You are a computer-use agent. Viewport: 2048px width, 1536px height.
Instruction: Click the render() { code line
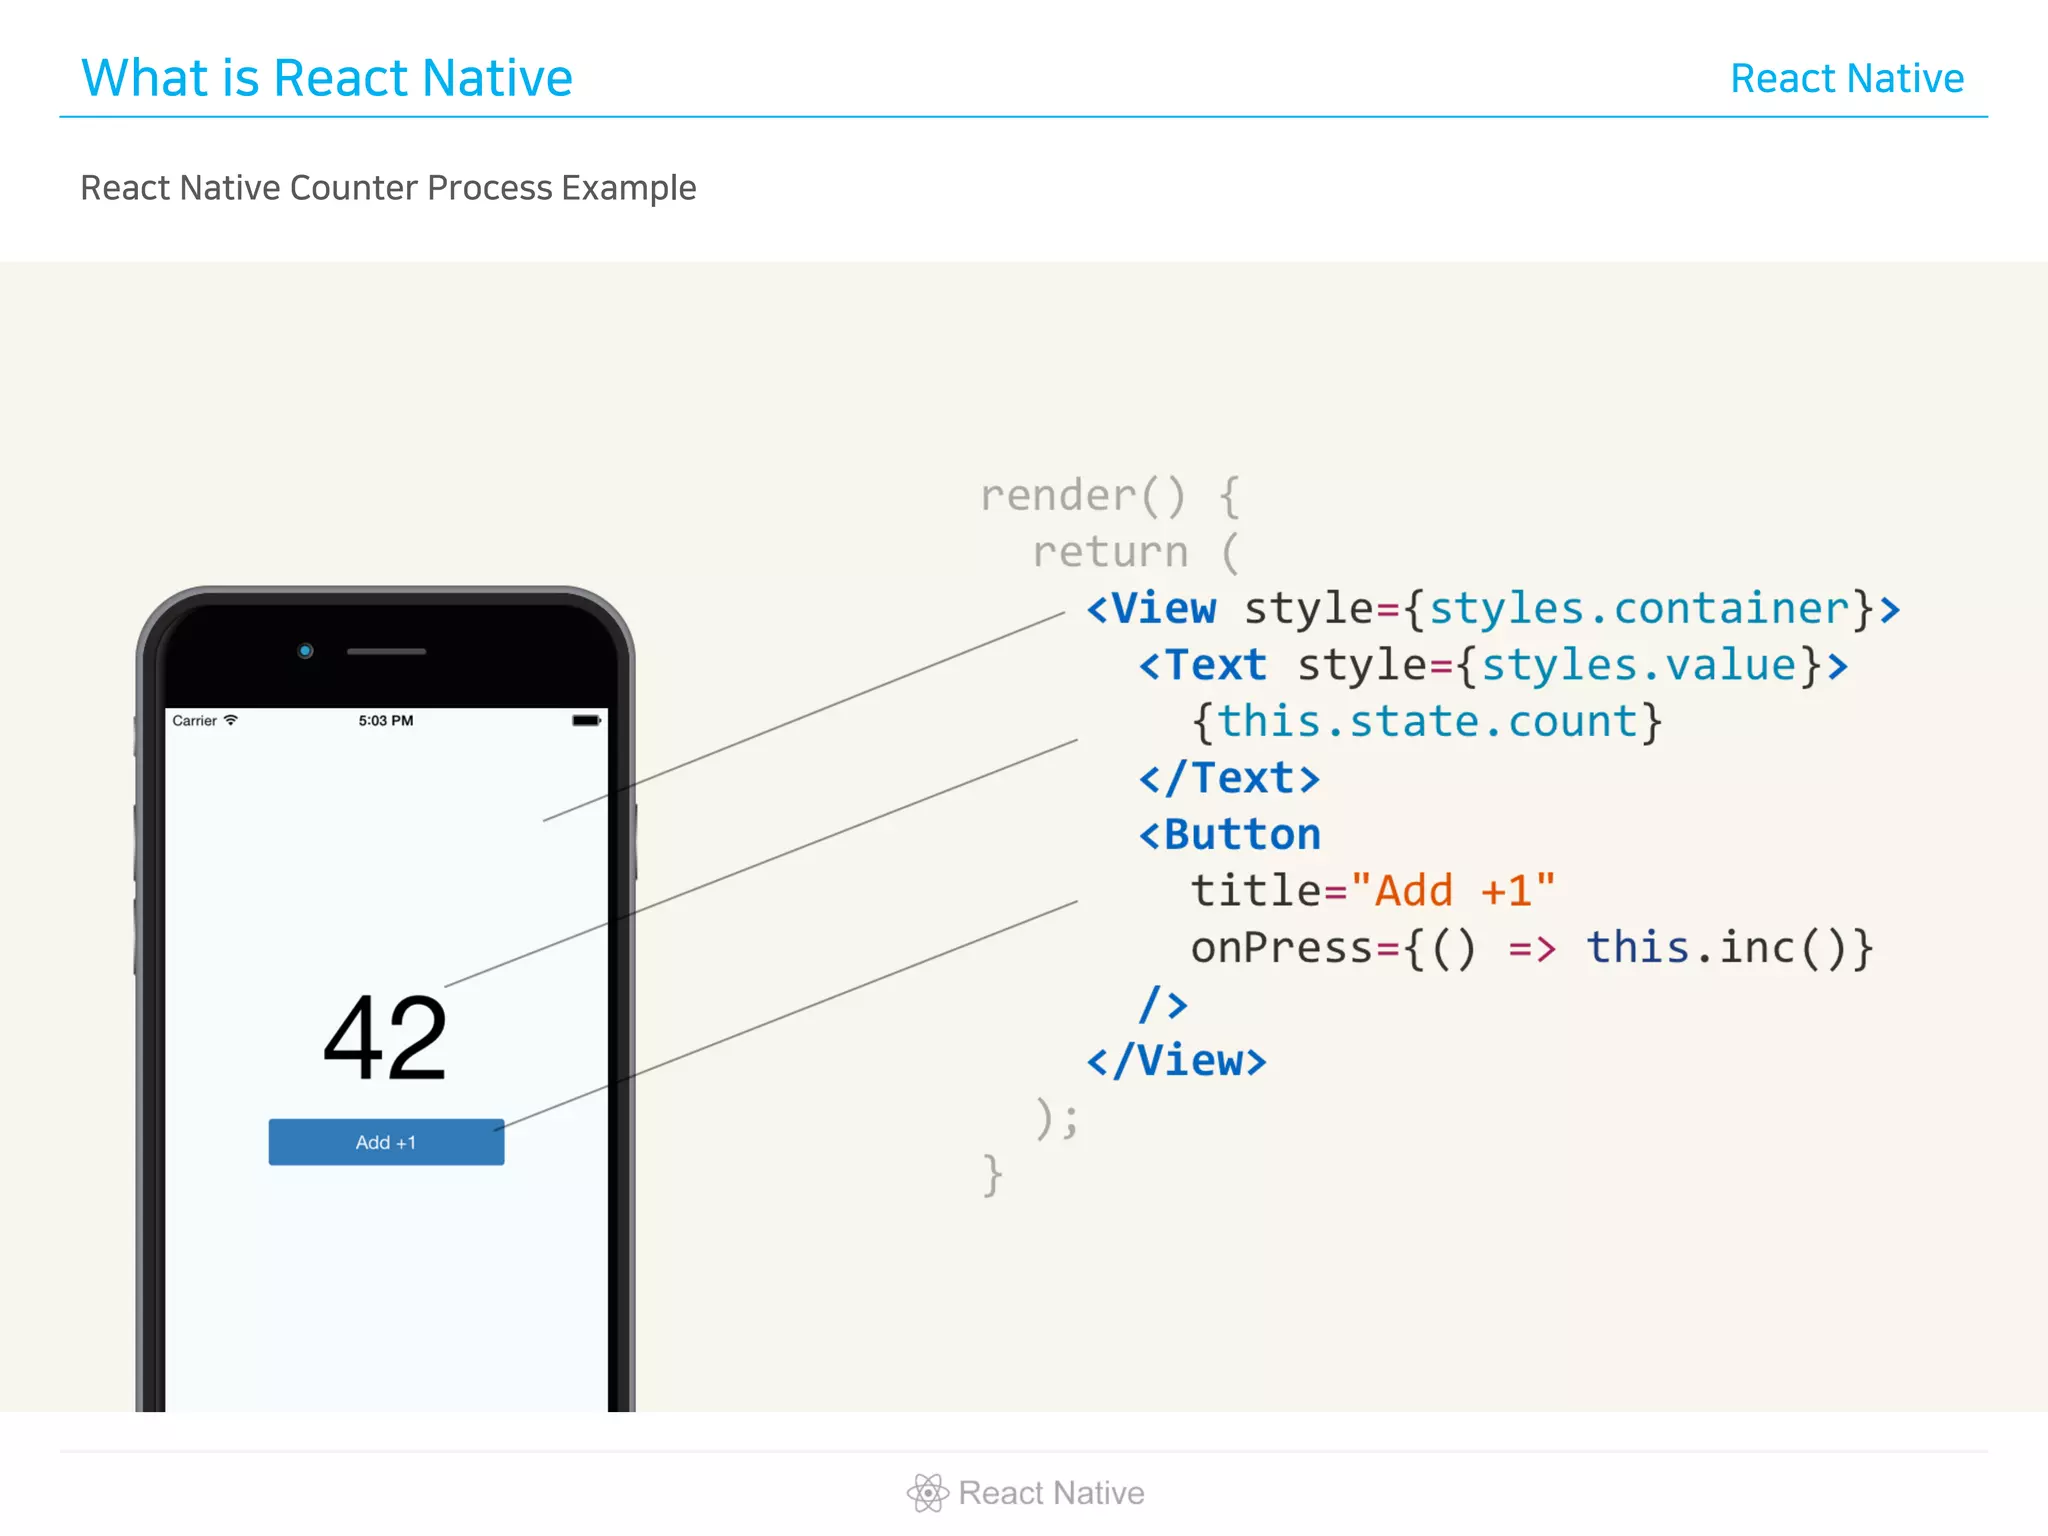(x=1110, y=496)
